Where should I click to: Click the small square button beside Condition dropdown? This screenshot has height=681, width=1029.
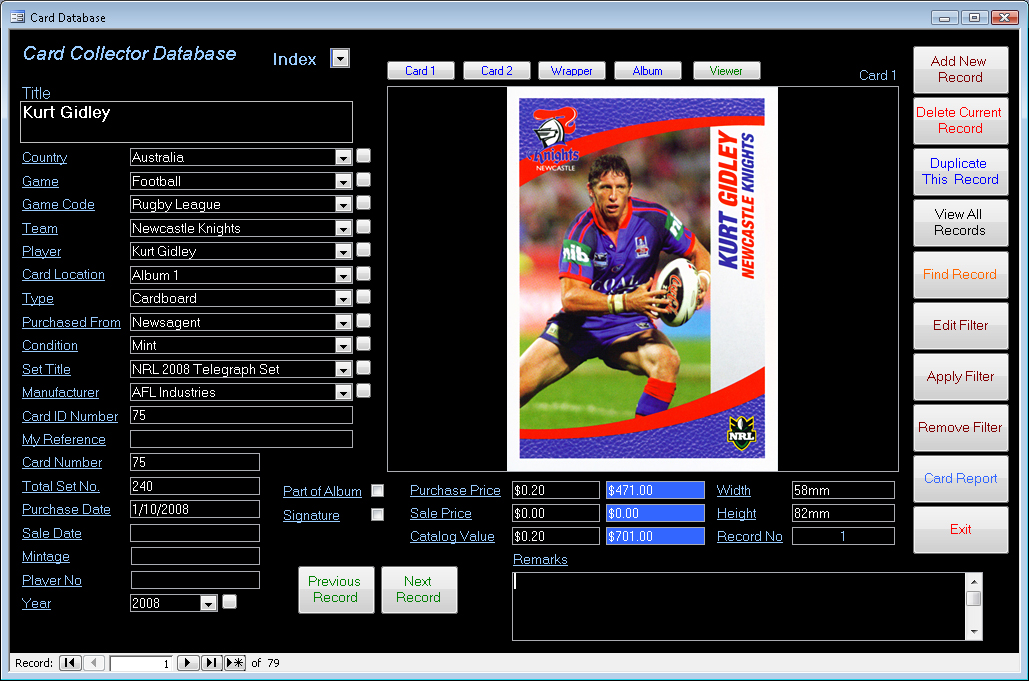pos(363,345)
